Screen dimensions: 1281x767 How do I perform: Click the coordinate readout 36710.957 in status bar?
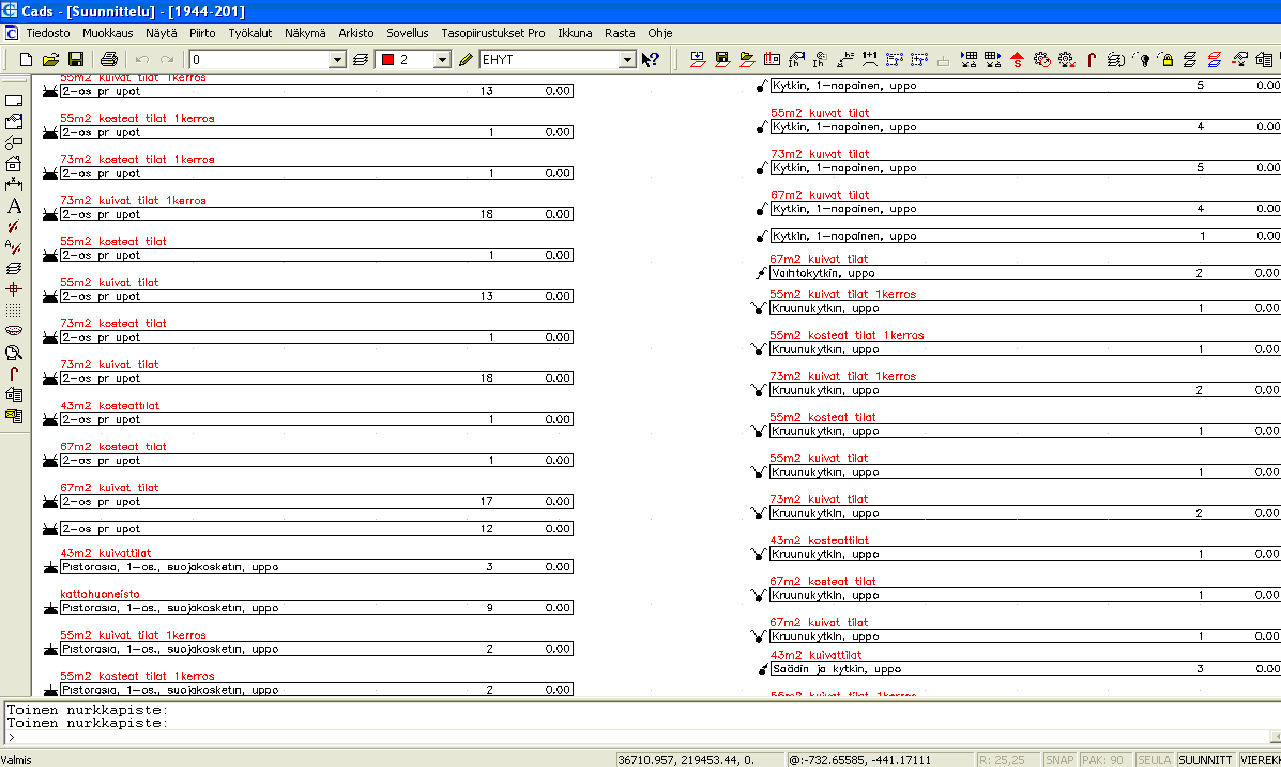(701, 760)
